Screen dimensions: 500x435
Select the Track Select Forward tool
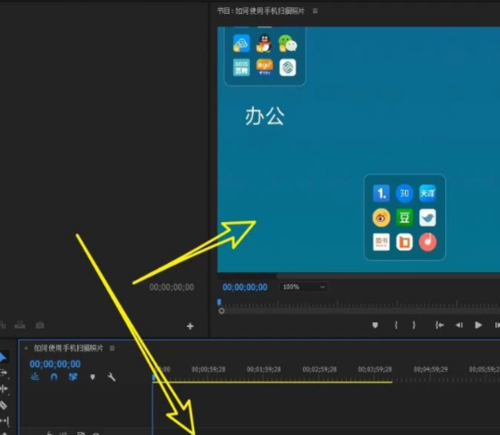click(3, 373)
